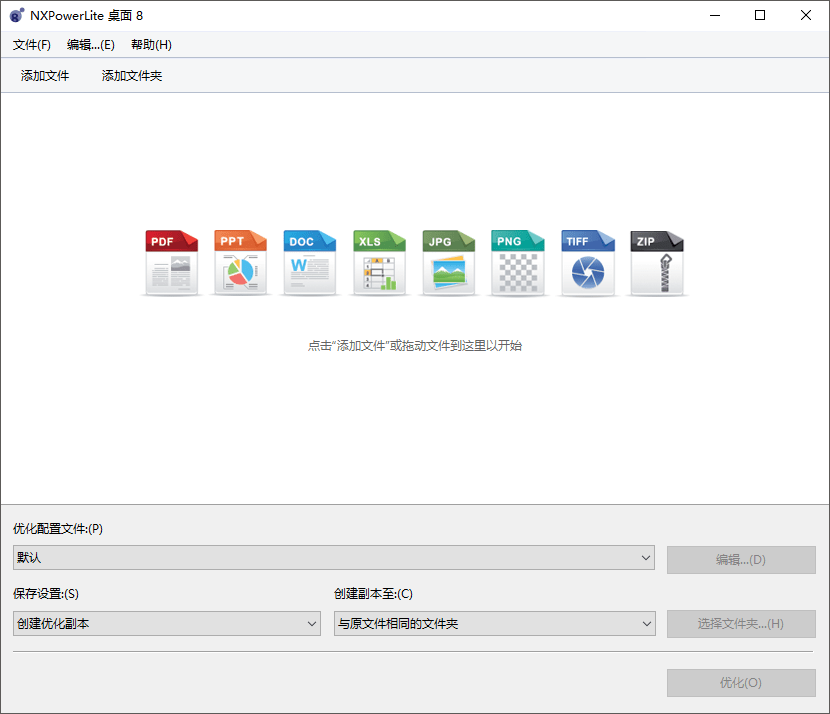
Task: Click the DOC file type icon
Action: click(310, 262)
